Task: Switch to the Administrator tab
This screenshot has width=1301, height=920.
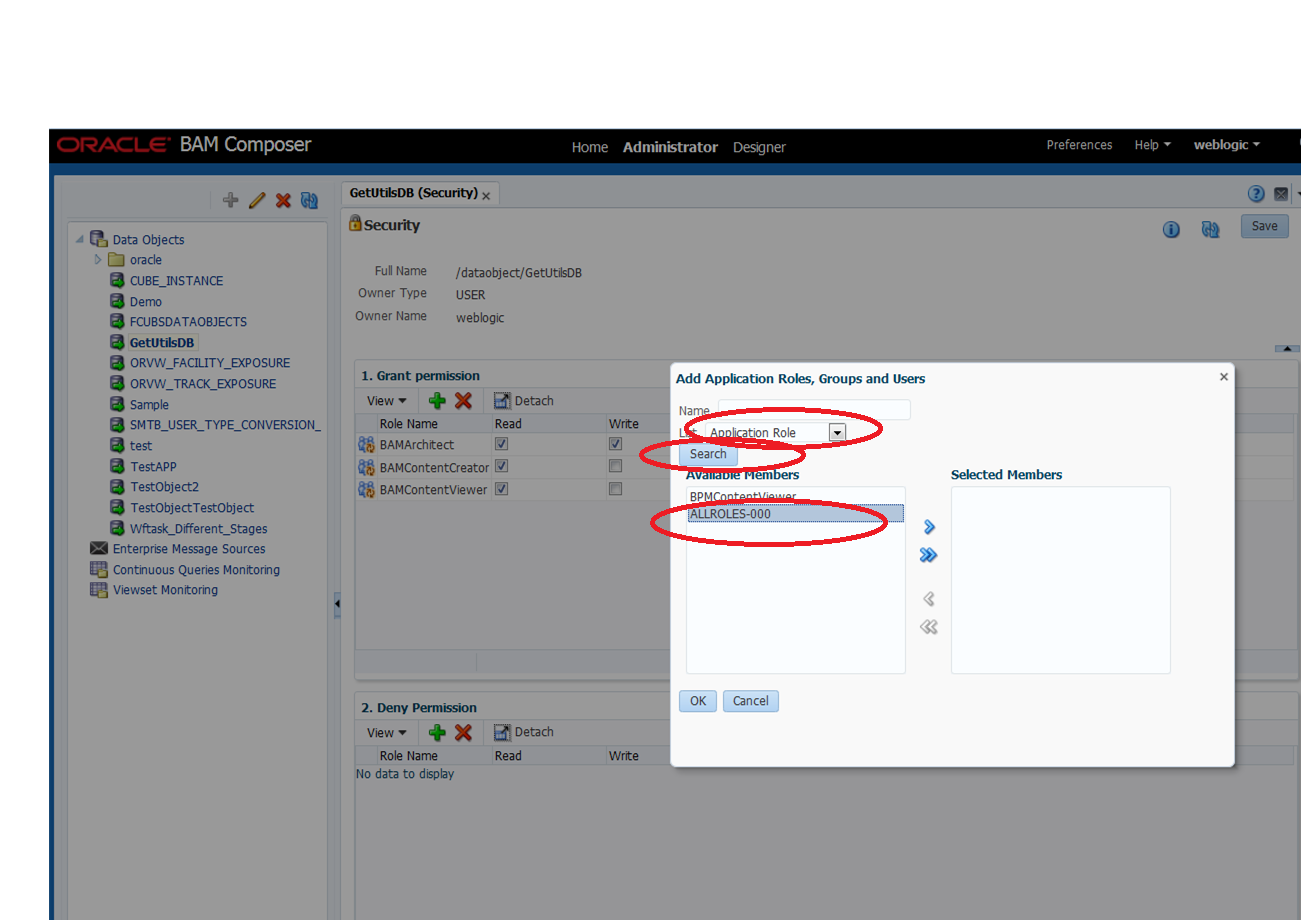Action: [670, 147]
